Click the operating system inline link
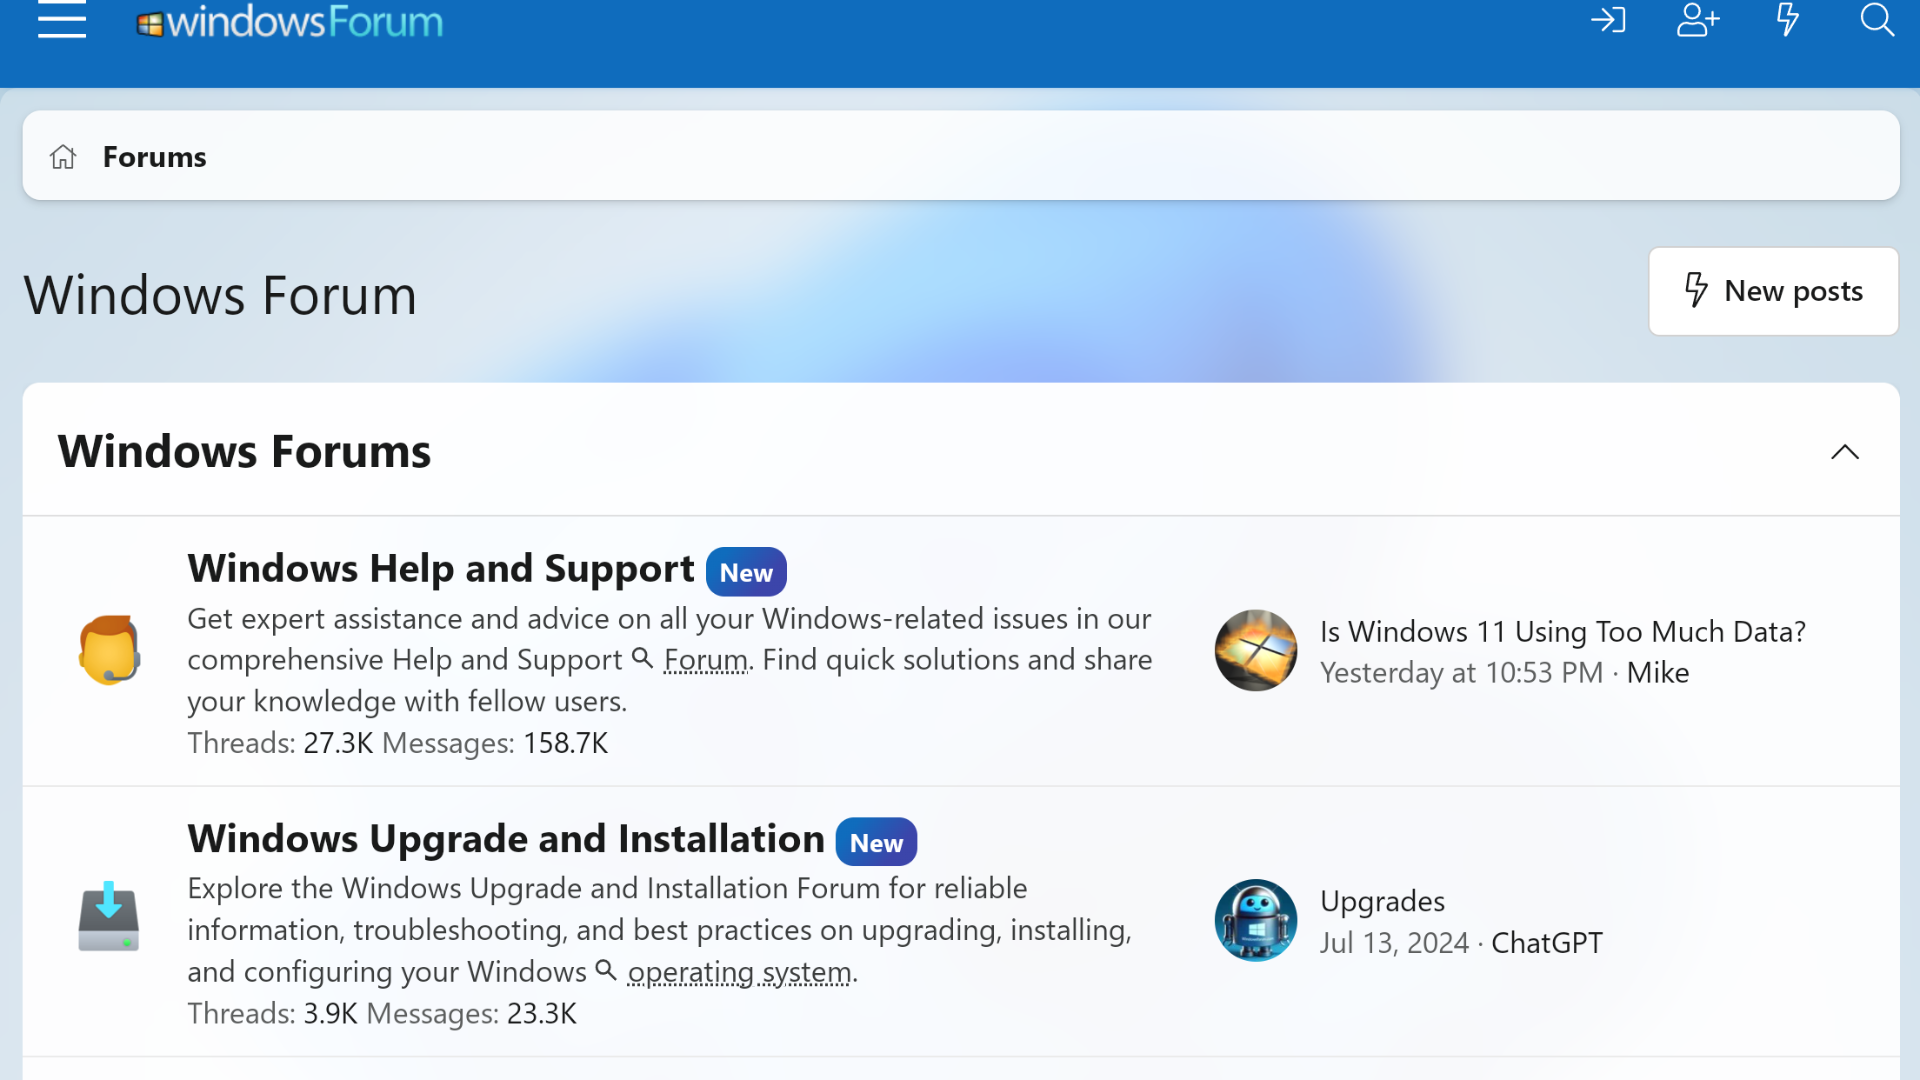1920x1080 pixels. click(739, 971)
